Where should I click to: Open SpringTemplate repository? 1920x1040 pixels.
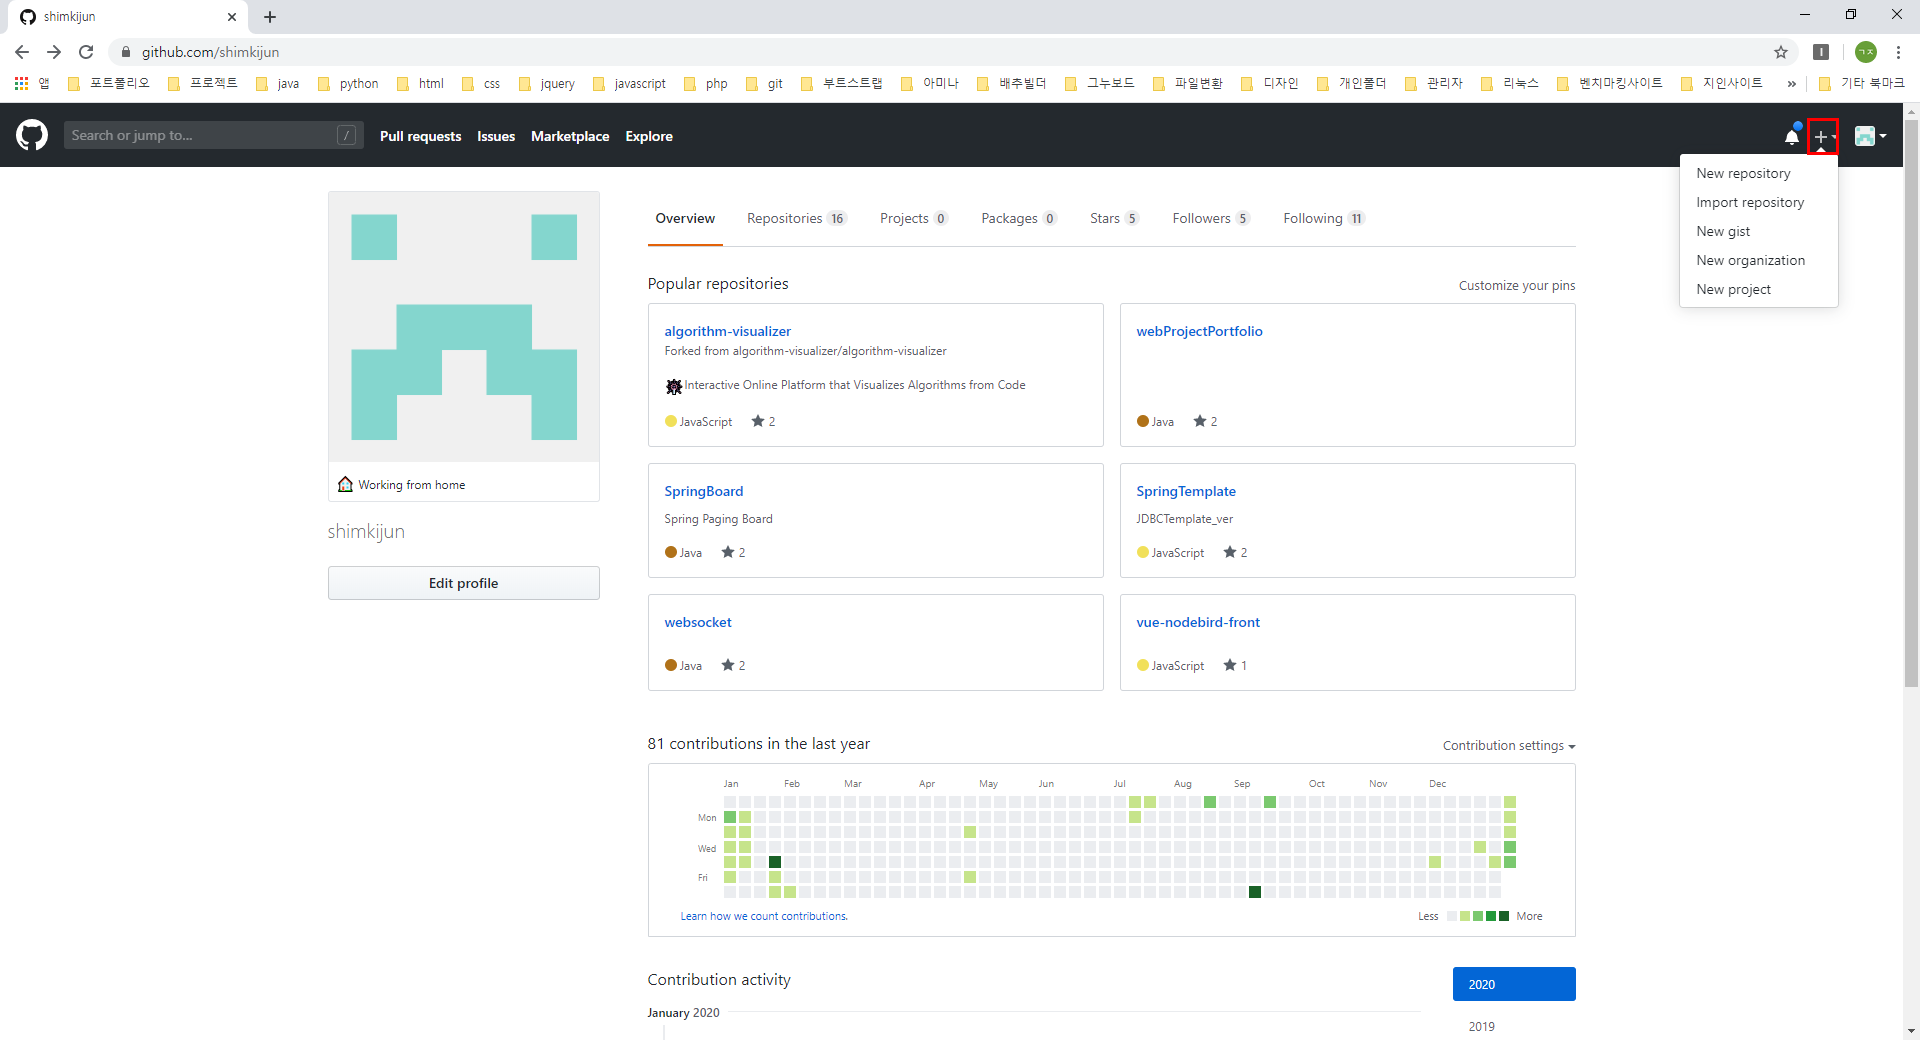(x=1186, y=491)
